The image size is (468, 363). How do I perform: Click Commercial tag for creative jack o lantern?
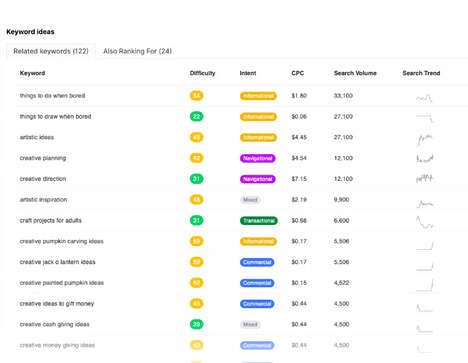pos(257,262)
